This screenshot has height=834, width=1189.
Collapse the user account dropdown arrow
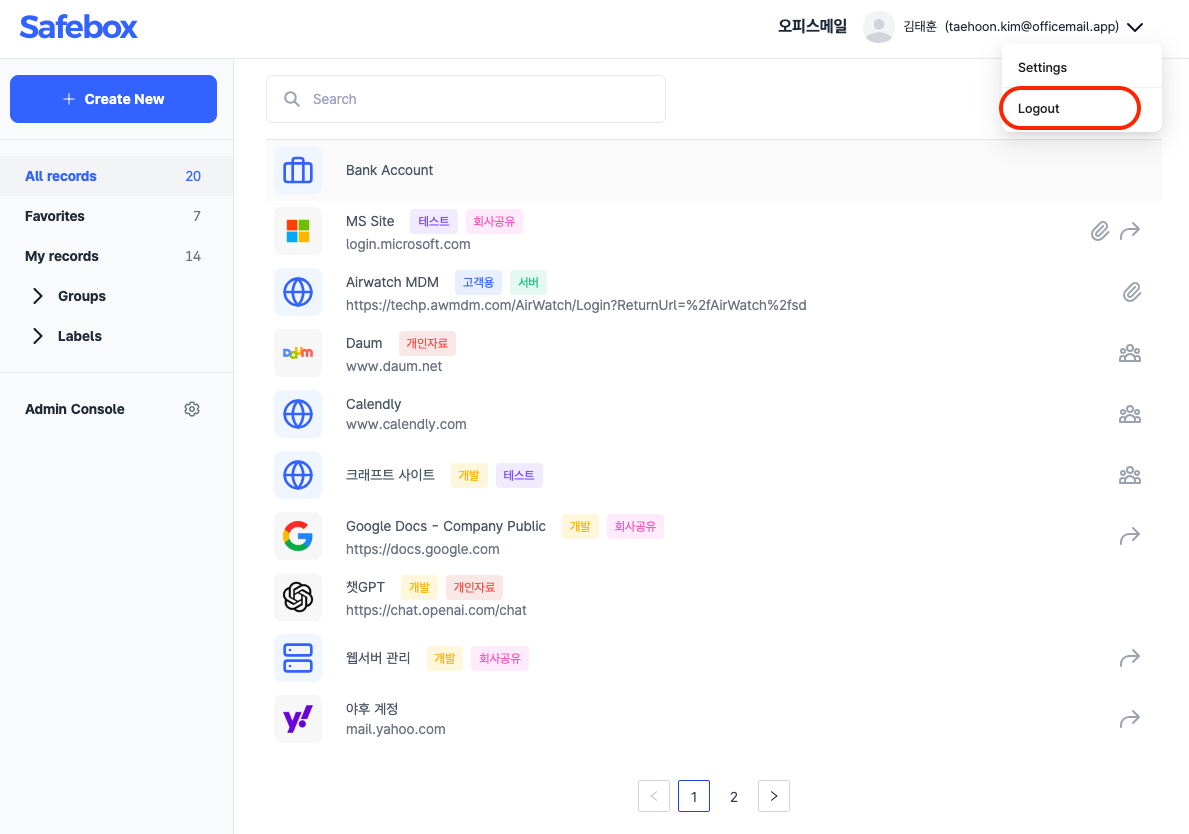point(1135,28)
